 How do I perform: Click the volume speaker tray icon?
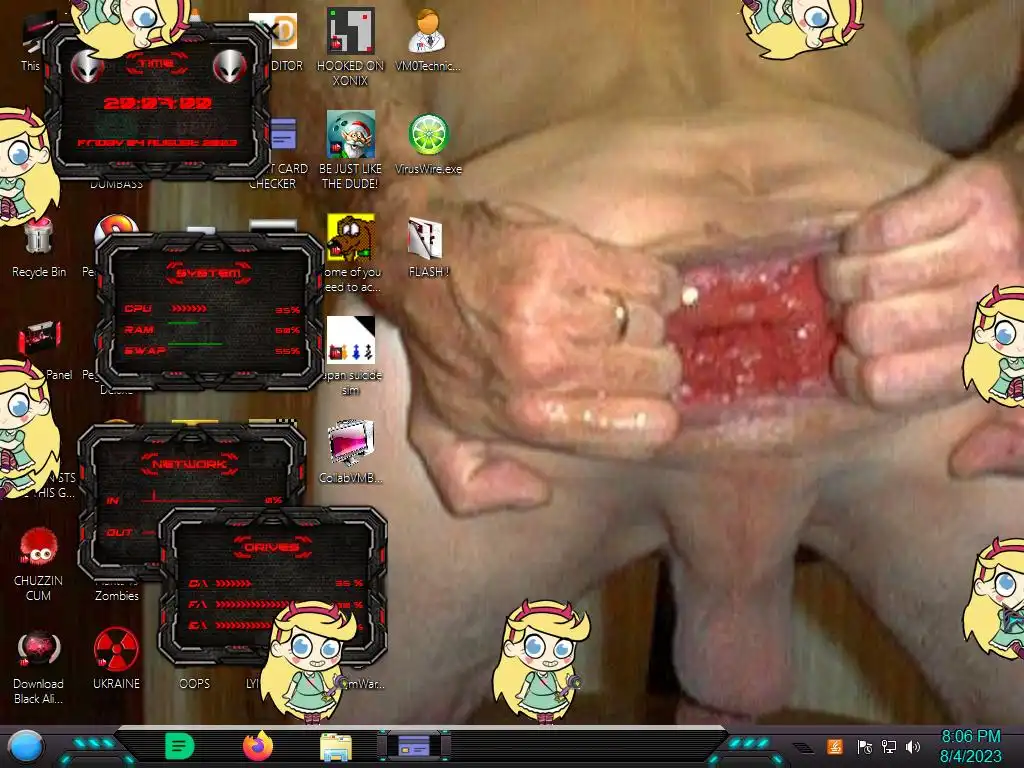[x=913, y=746]
